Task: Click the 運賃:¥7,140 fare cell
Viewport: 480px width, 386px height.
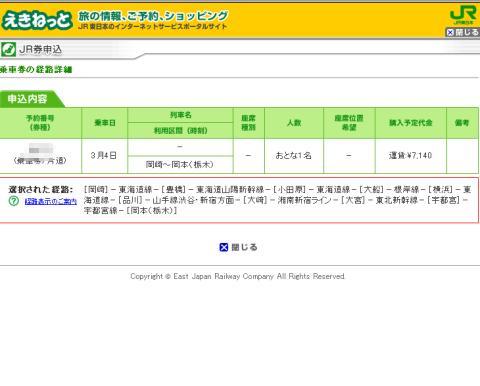Action: (411, 156)
